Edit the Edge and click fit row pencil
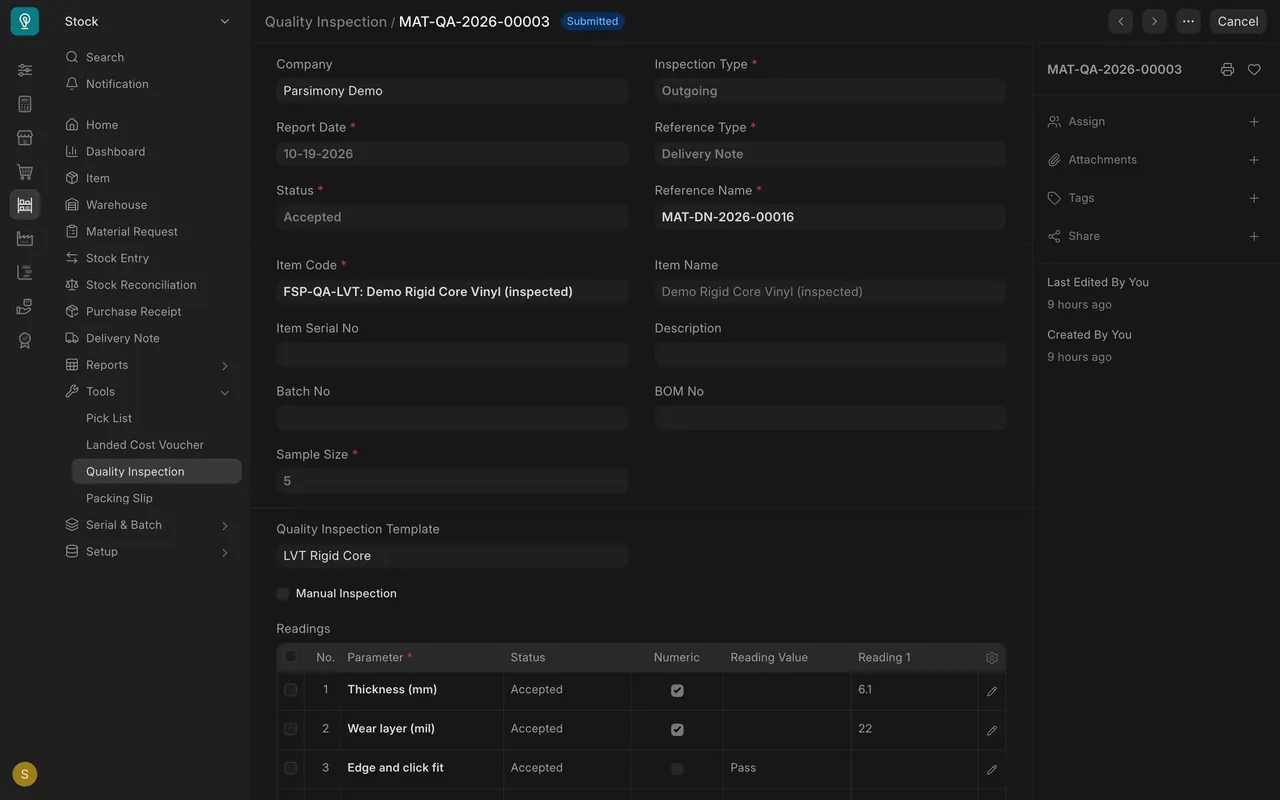This screenshot has height=800, width=1280. tap(992, 769)
